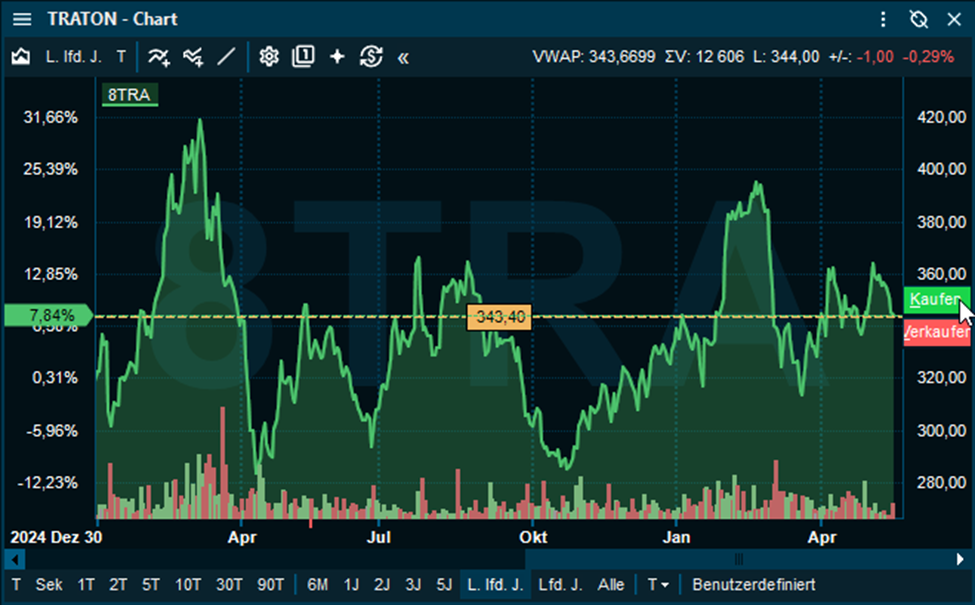Click the currency refresh dollar icon

coord(371,57)
